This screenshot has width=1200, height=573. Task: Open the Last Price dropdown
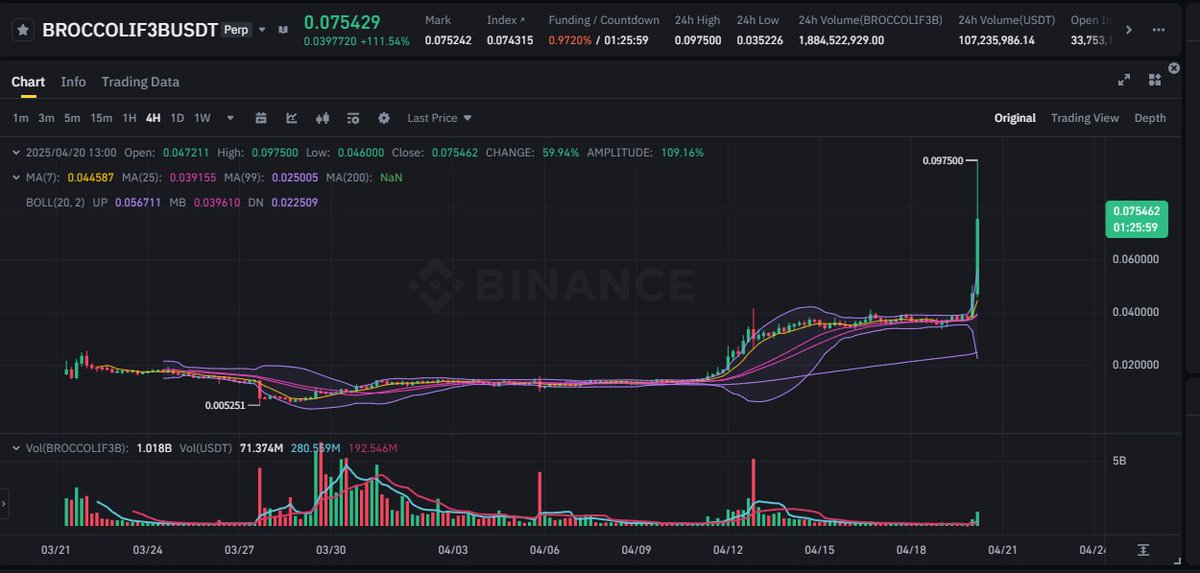(x=439, y=118)
